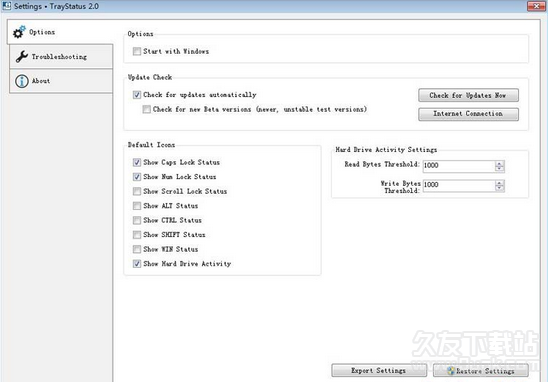
Task: Click the wrench icon for Troubleshooting
Action: [x=22, y=56]
